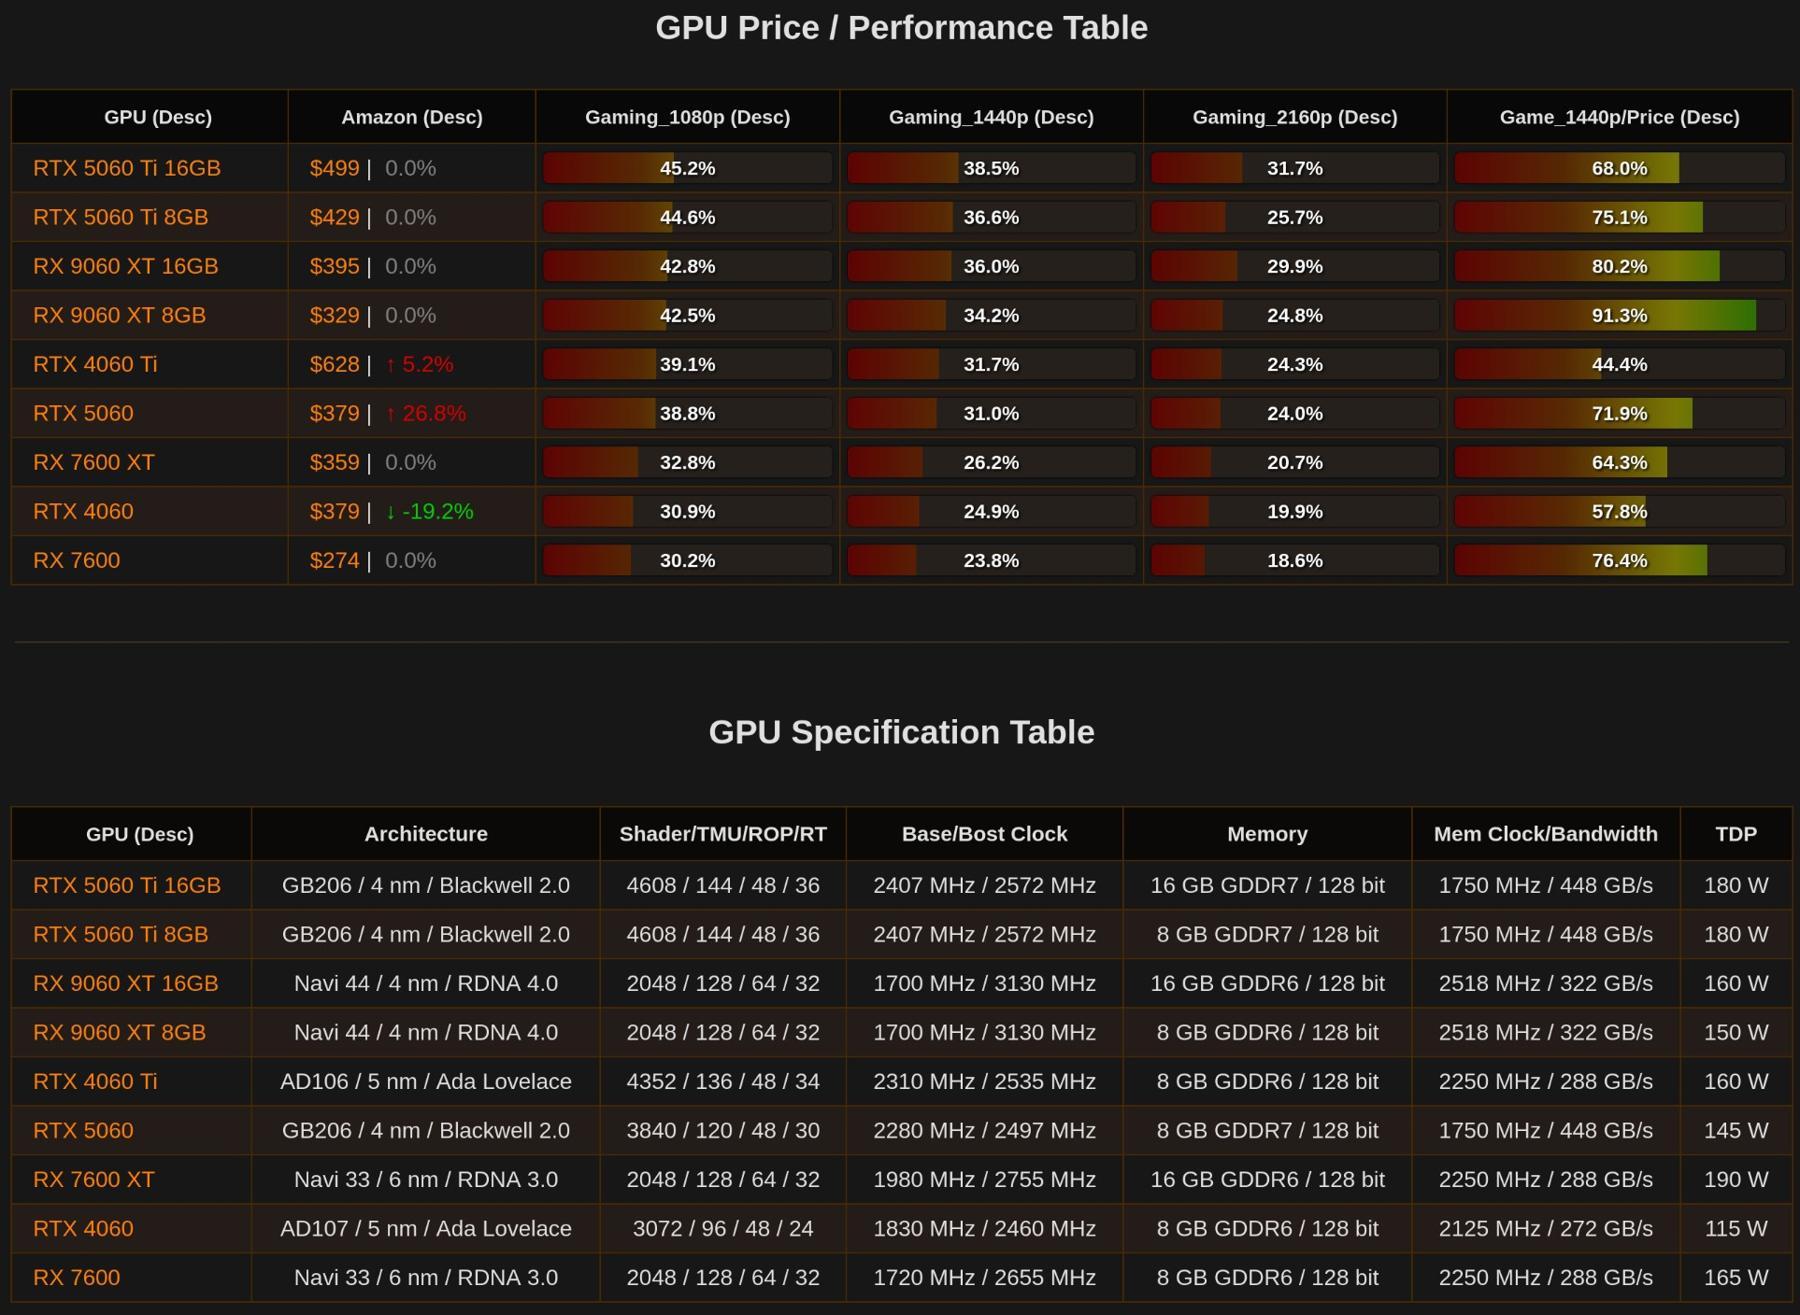Click the ↑ 26.8% price change
The height and width of the screenshot is (1315, 1800).
(425, 413)
